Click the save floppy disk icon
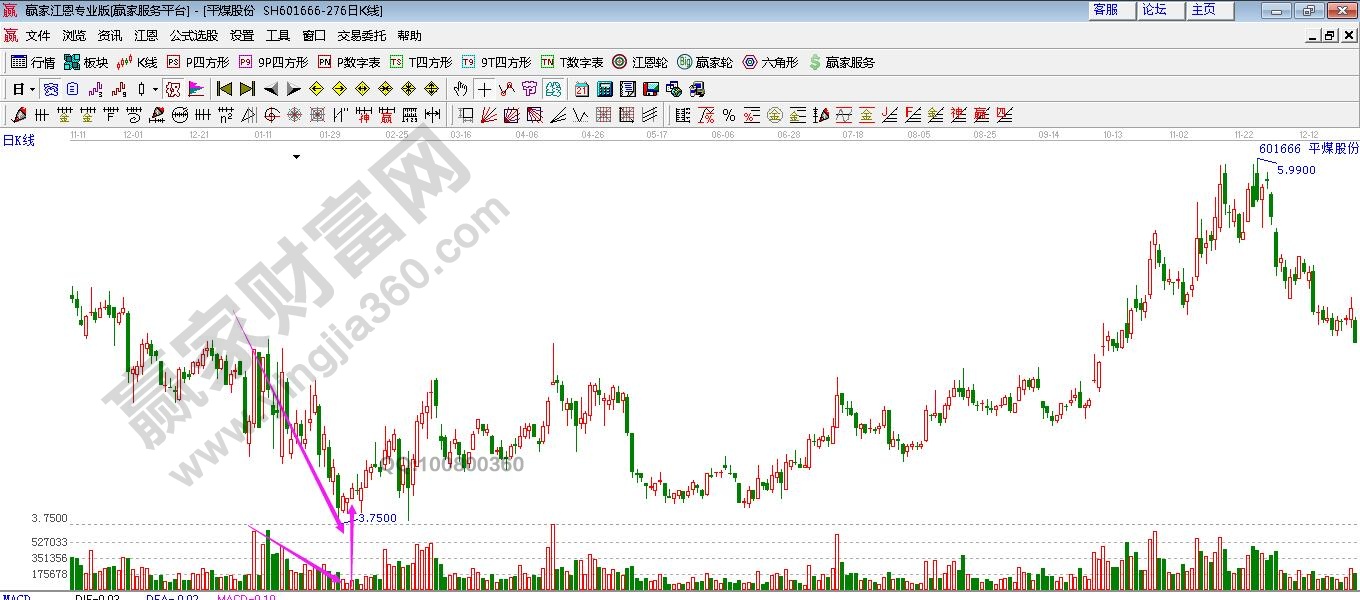Image resolution: width=1360 pixels, height=600 pixels. click(650, 89)
